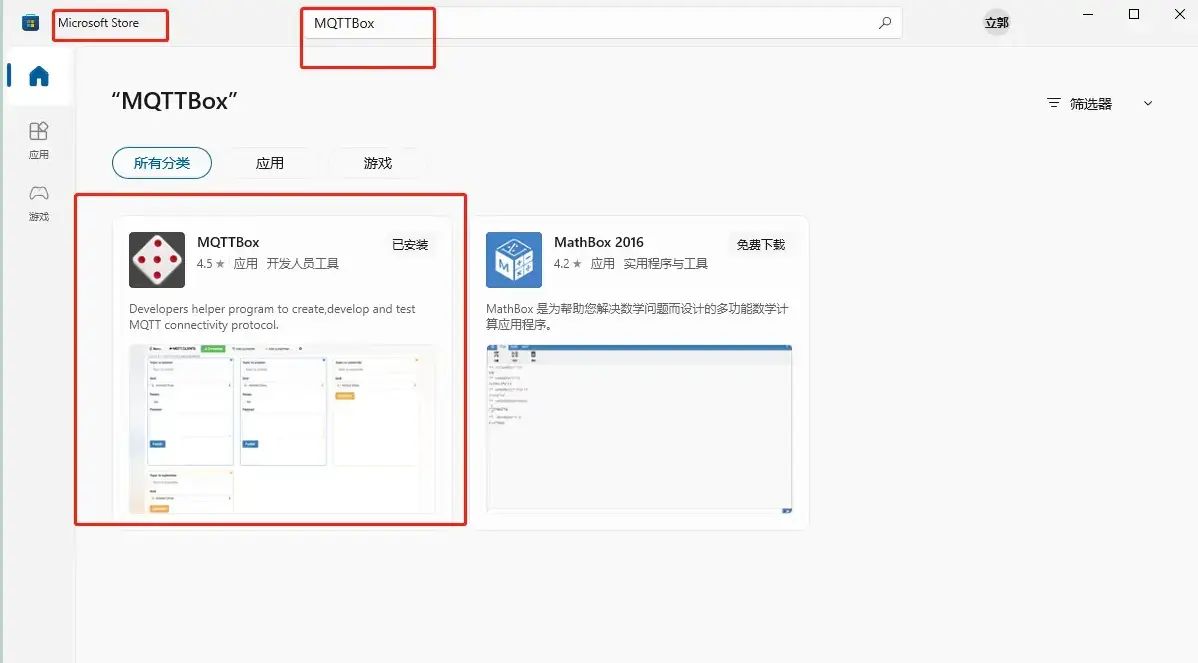1198x663 pixels.
Task: Select the 游戏 category filter
Action: pyautogui.click(x=377, y=162)
